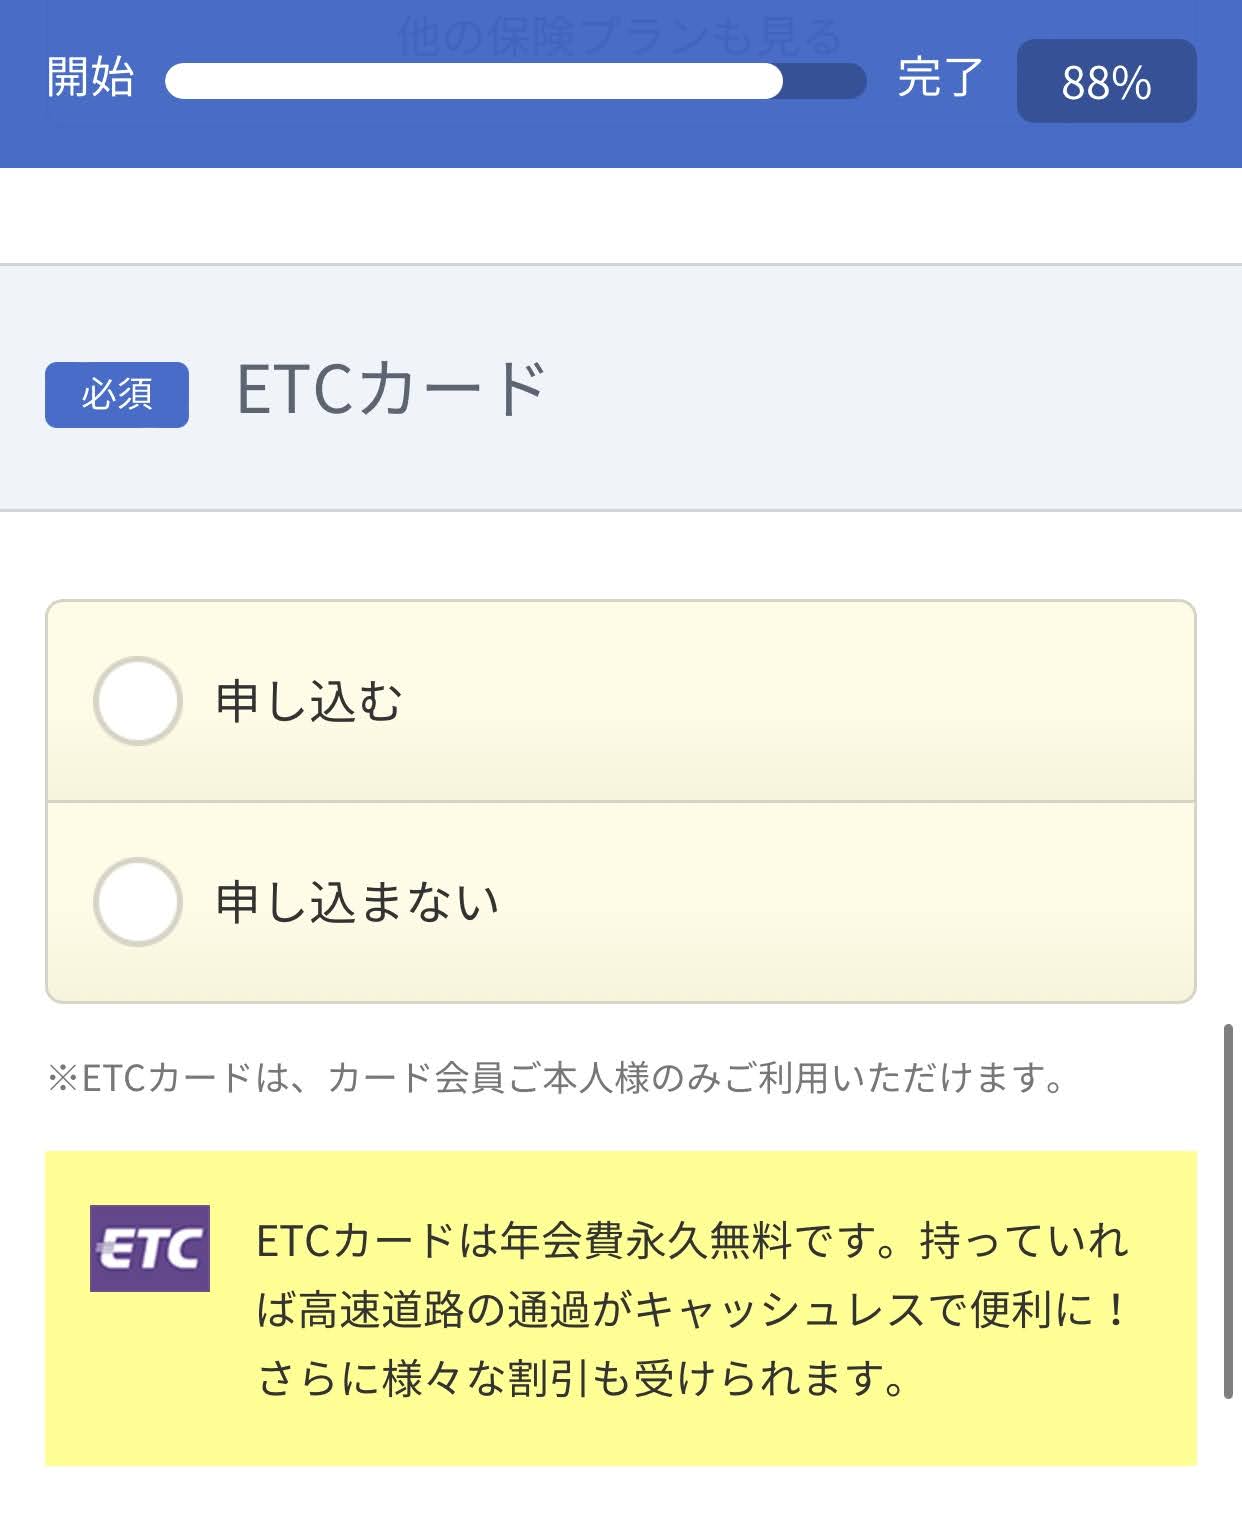Click the 持っていれ text in the info box
Screen dimensions: 1242x1525
[x=1024, y=1241]
